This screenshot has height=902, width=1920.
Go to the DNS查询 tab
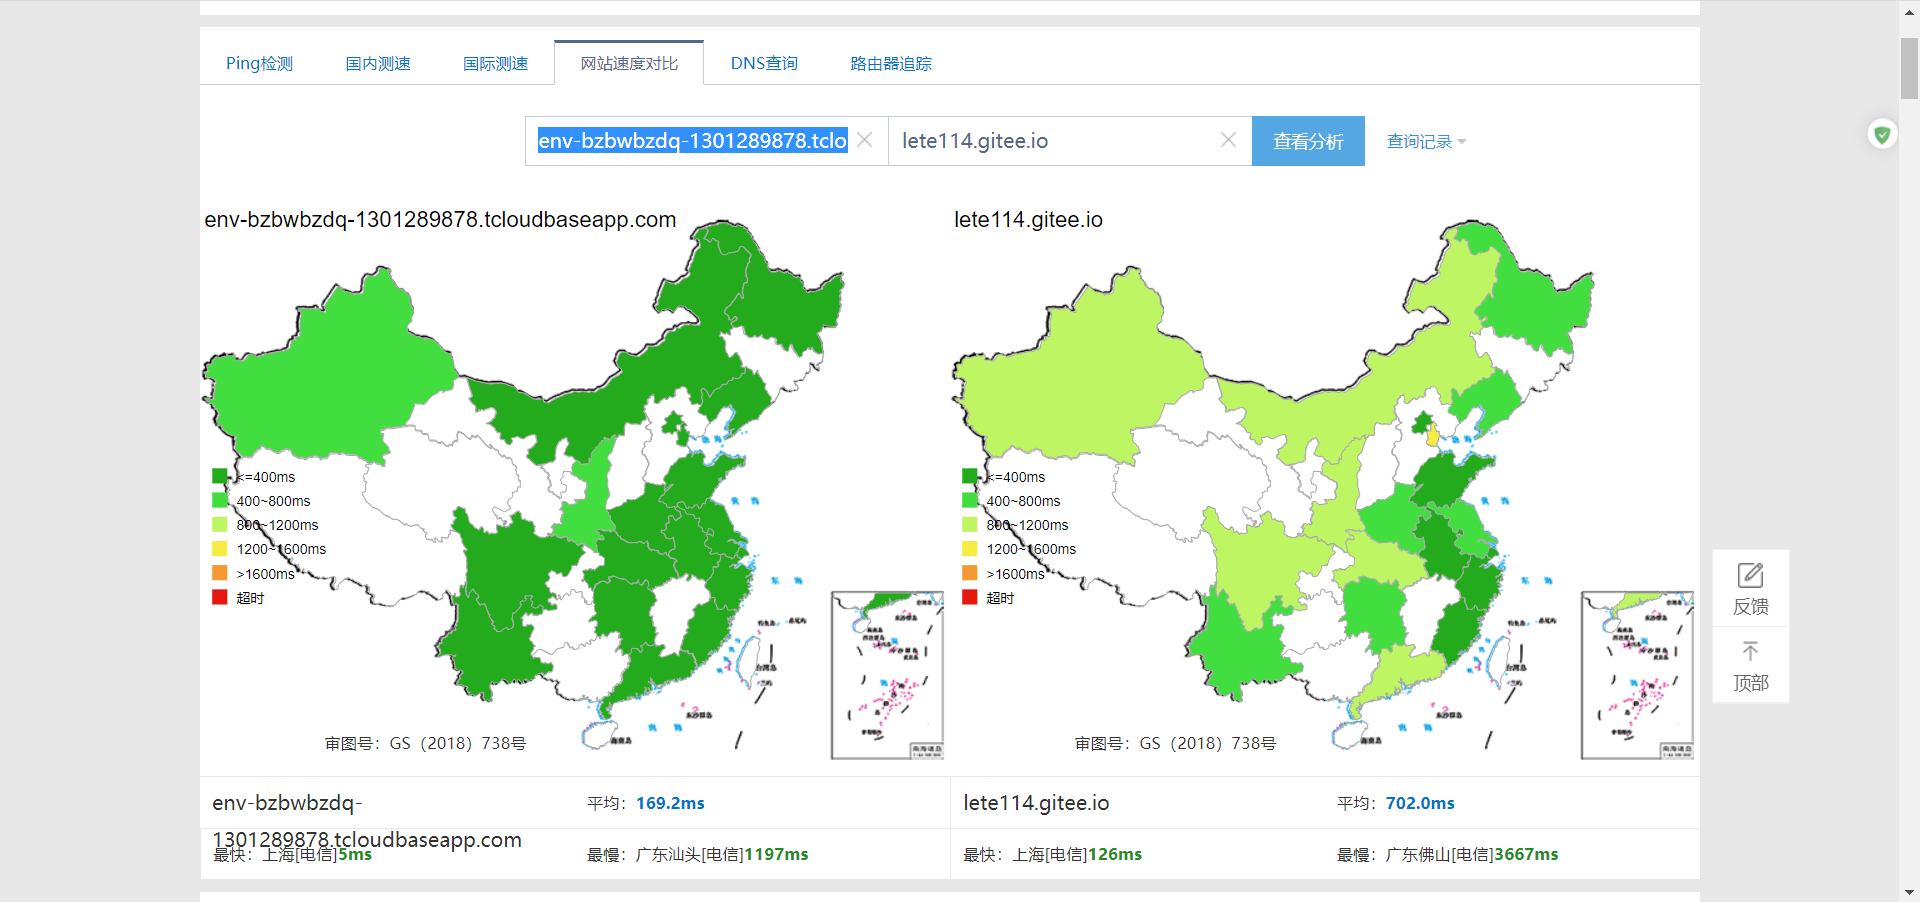[x=764, y=64]
